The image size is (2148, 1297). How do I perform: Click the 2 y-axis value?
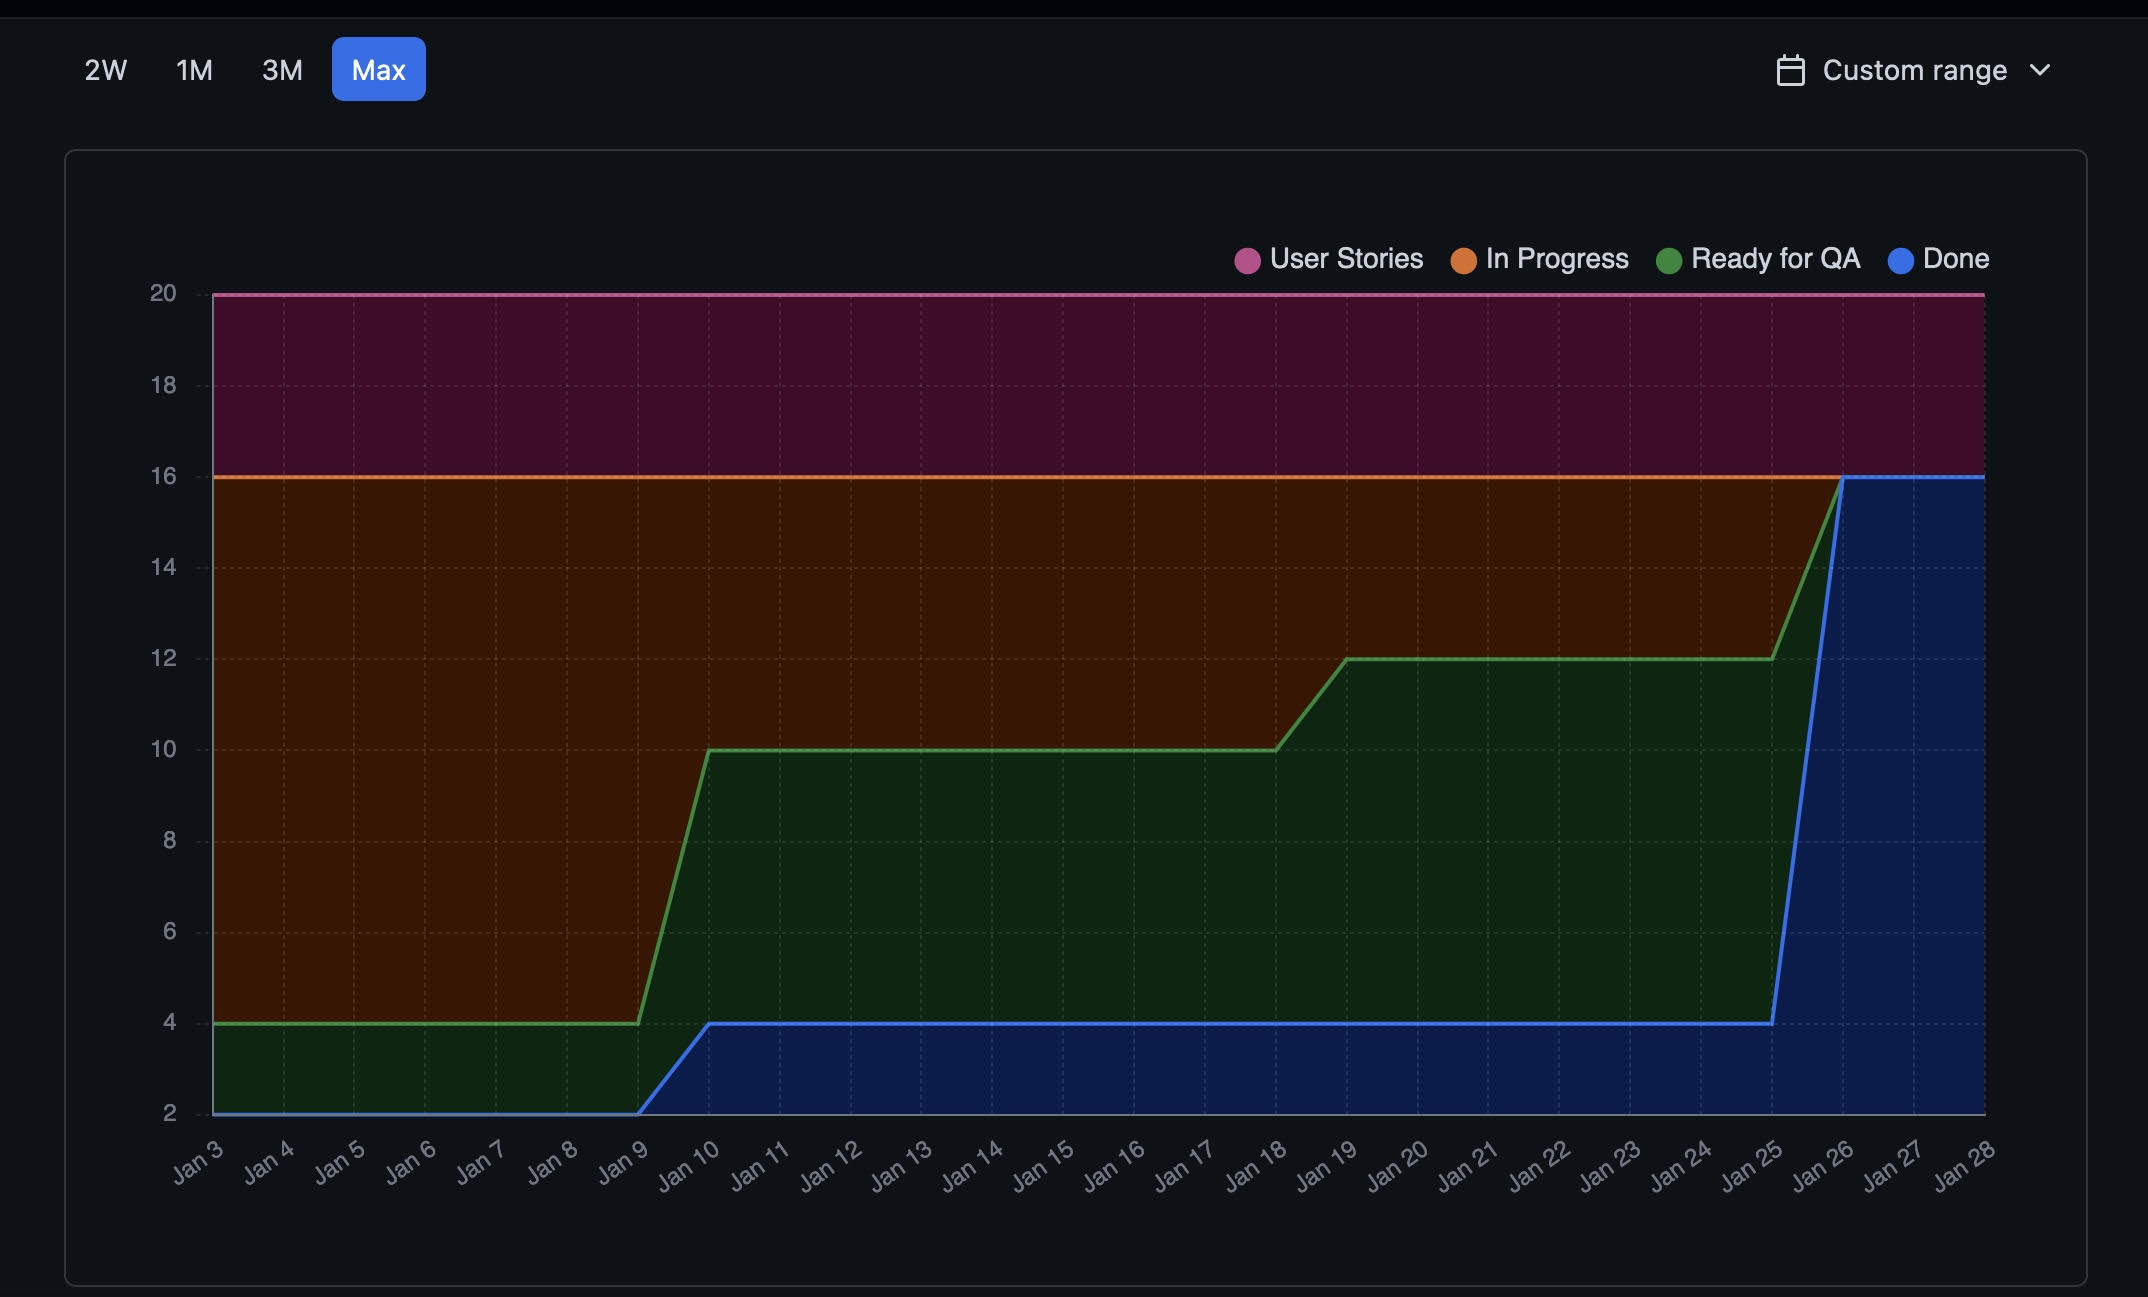point(169,1113)
